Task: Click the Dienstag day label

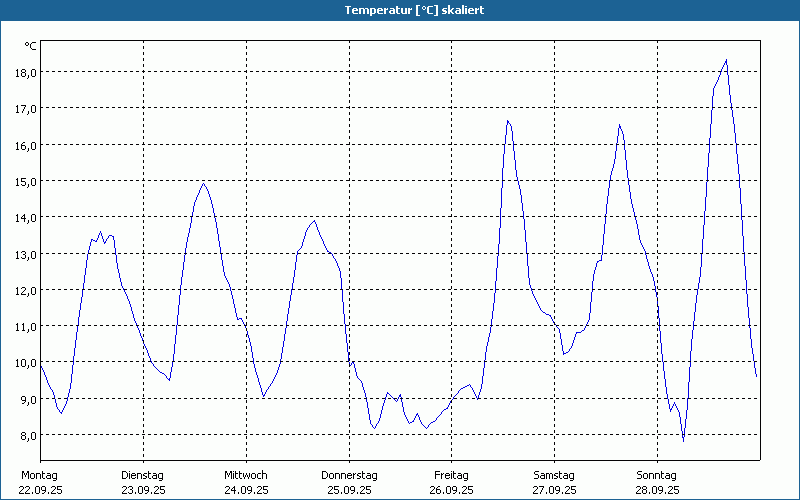Action: (x=143, y=475)
